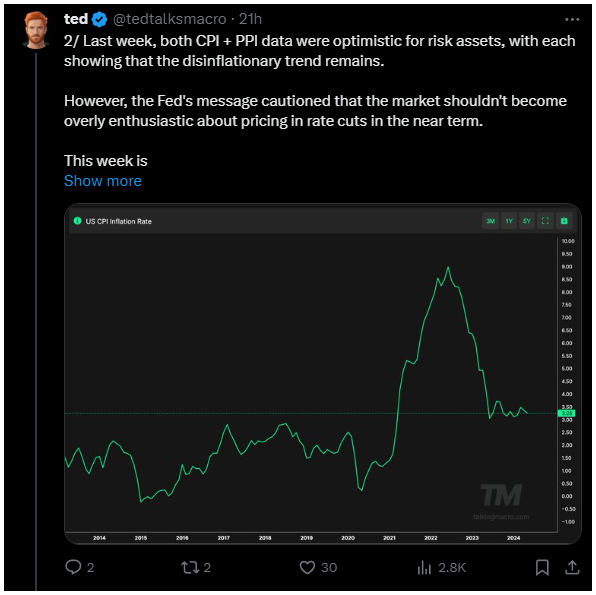The image size is (596, 595).
Task: Select the 5Y chart range
Action: [x=527, y=221]
